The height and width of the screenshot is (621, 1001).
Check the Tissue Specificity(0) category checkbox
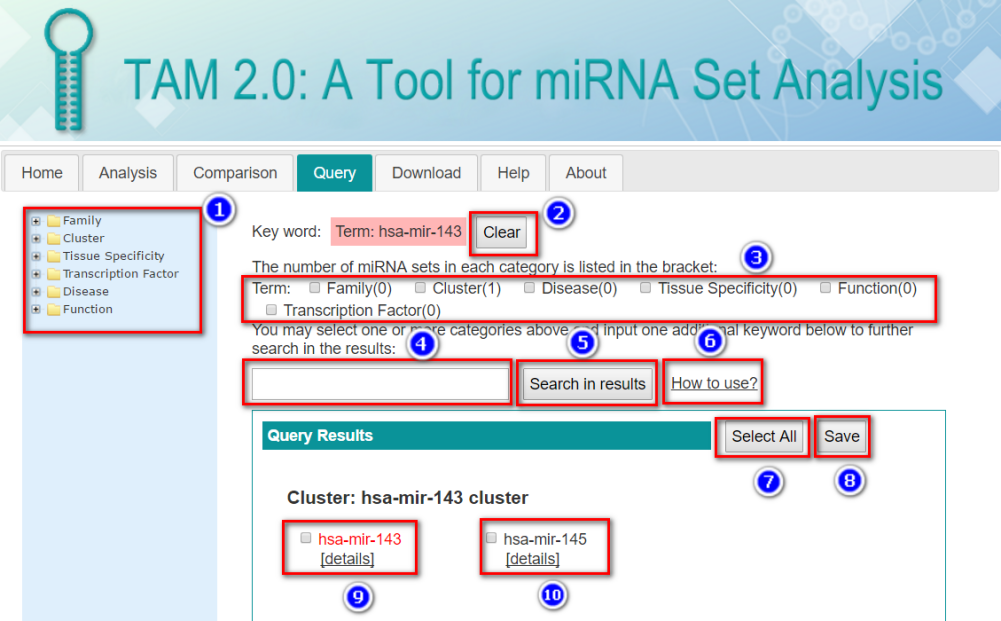[645, 288]
